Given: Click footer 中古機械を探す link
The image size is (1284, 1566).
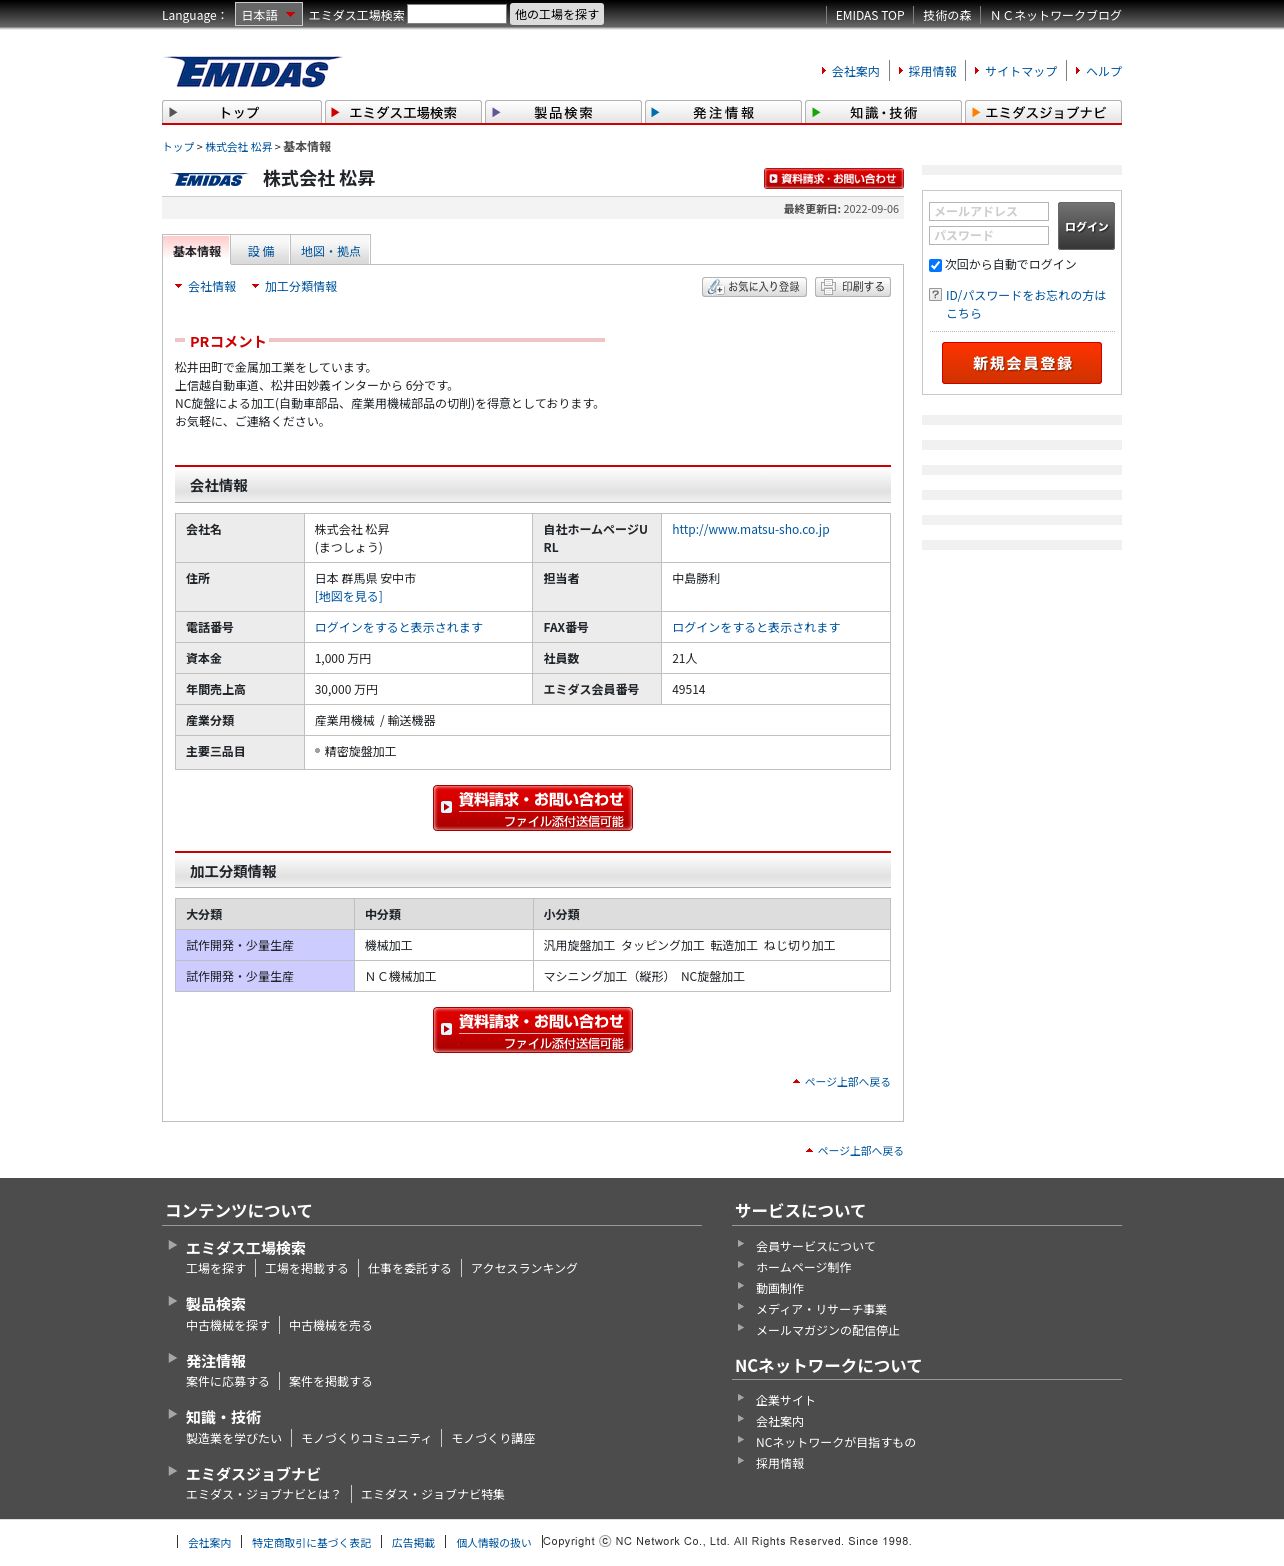Looking at the screenshot, I should click(228, 1326).
